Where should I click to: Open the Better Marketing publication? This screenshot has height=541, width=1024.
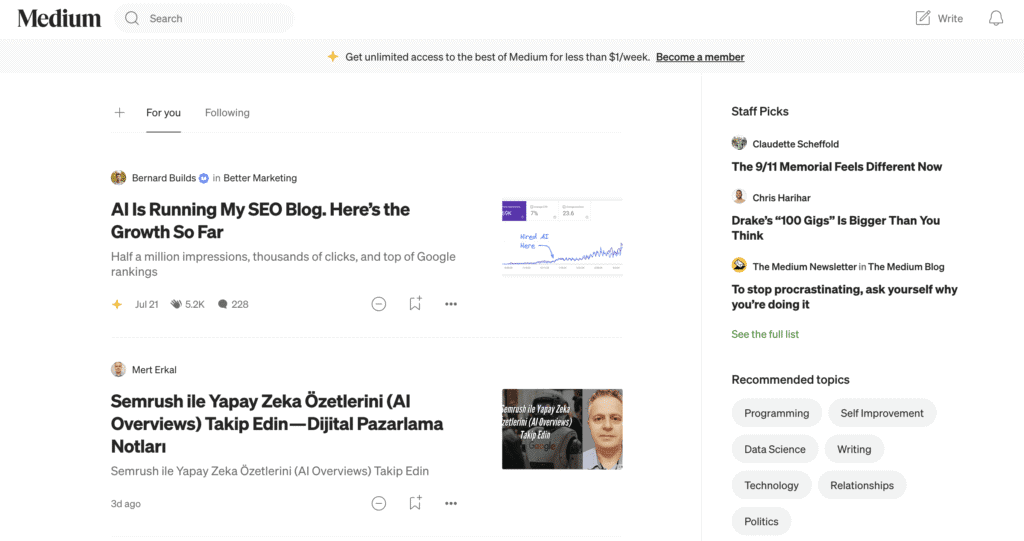tap(260, 178)
